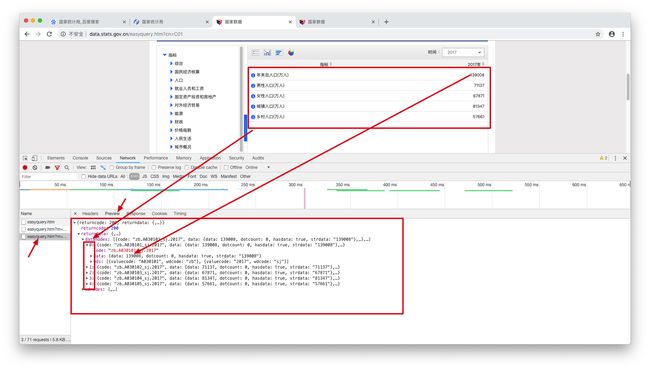Collapse the 指标 root tree node
The height and width of the screenshot is (370, 650).
[165, 55]
